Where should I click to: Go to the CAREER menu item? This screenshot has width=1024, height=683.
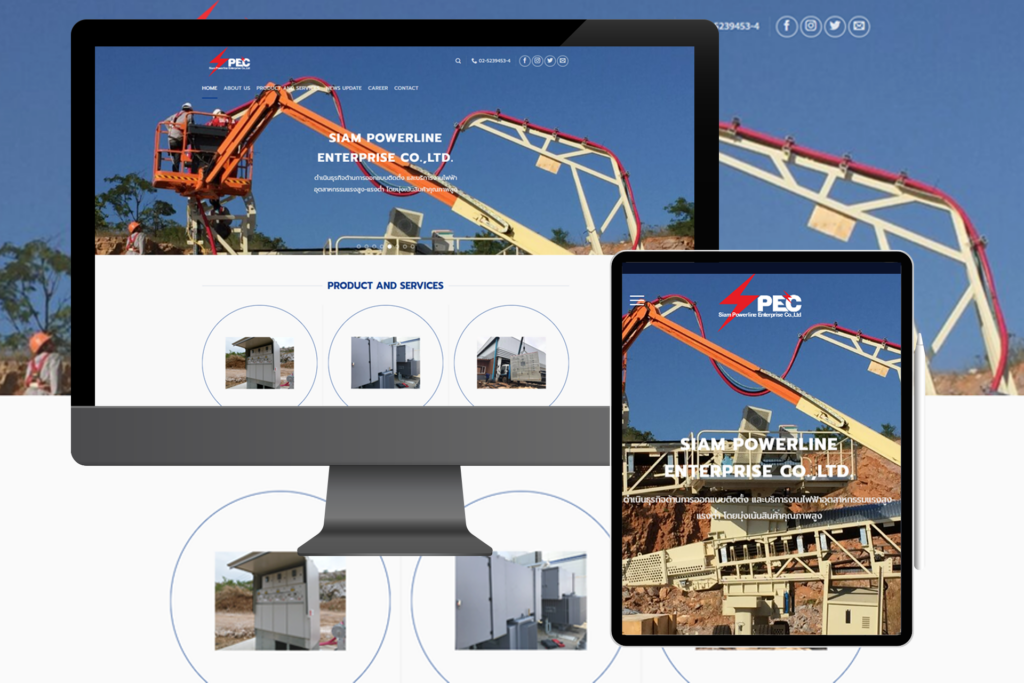point(377,88)
